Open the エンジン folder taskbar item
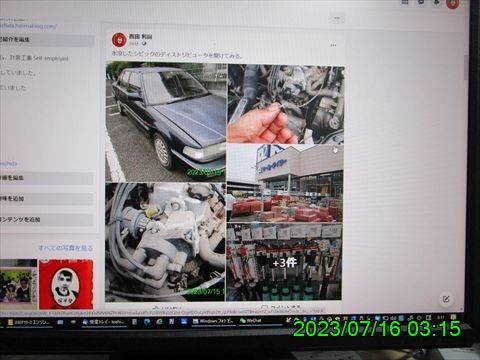This screenshot has width=480, height=360. point(29,323)
